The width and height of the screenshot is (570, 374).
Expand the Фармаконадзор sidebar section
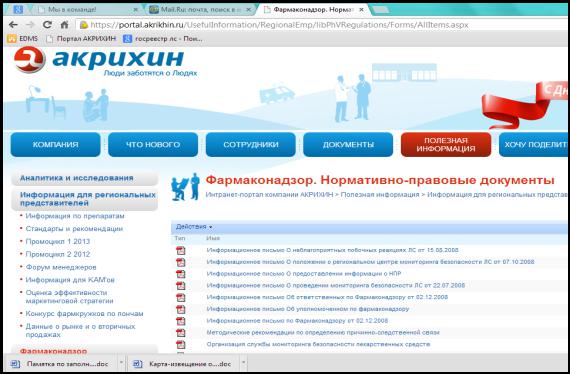click(x=85, y=350)
